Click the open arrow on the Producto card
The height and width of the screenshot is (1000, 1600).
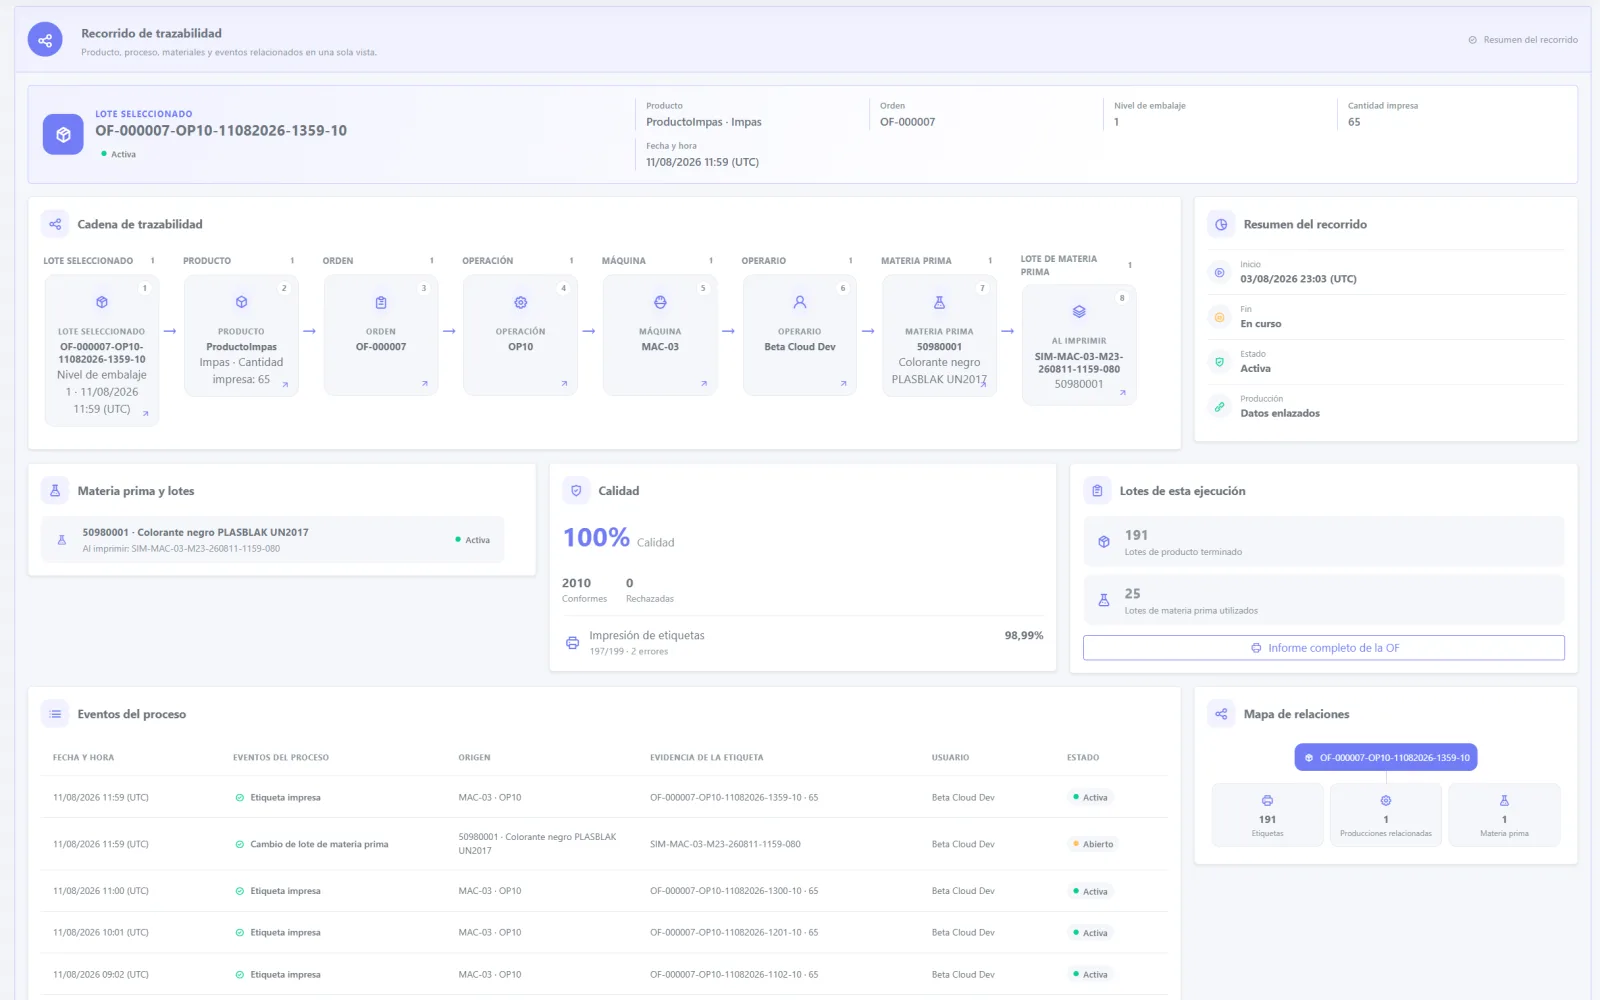(x=285, y=384)
